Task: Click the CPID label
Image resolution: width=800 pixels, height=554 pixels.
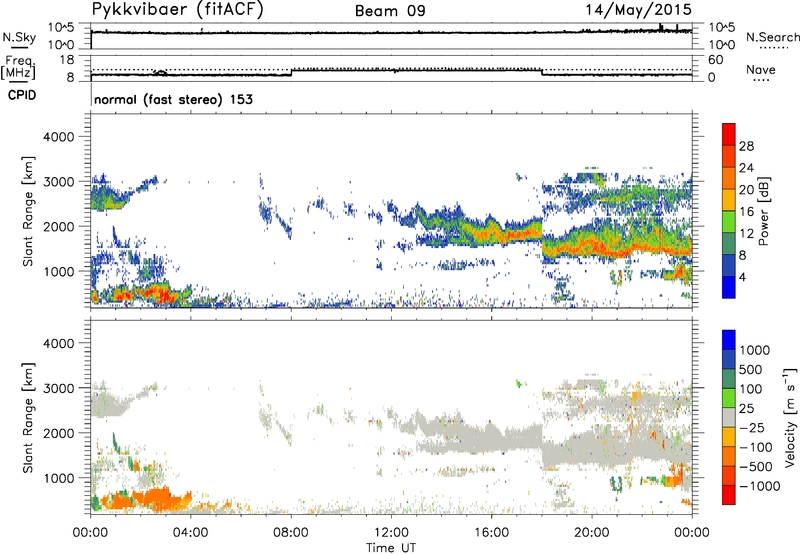Action: coord(22,95)
